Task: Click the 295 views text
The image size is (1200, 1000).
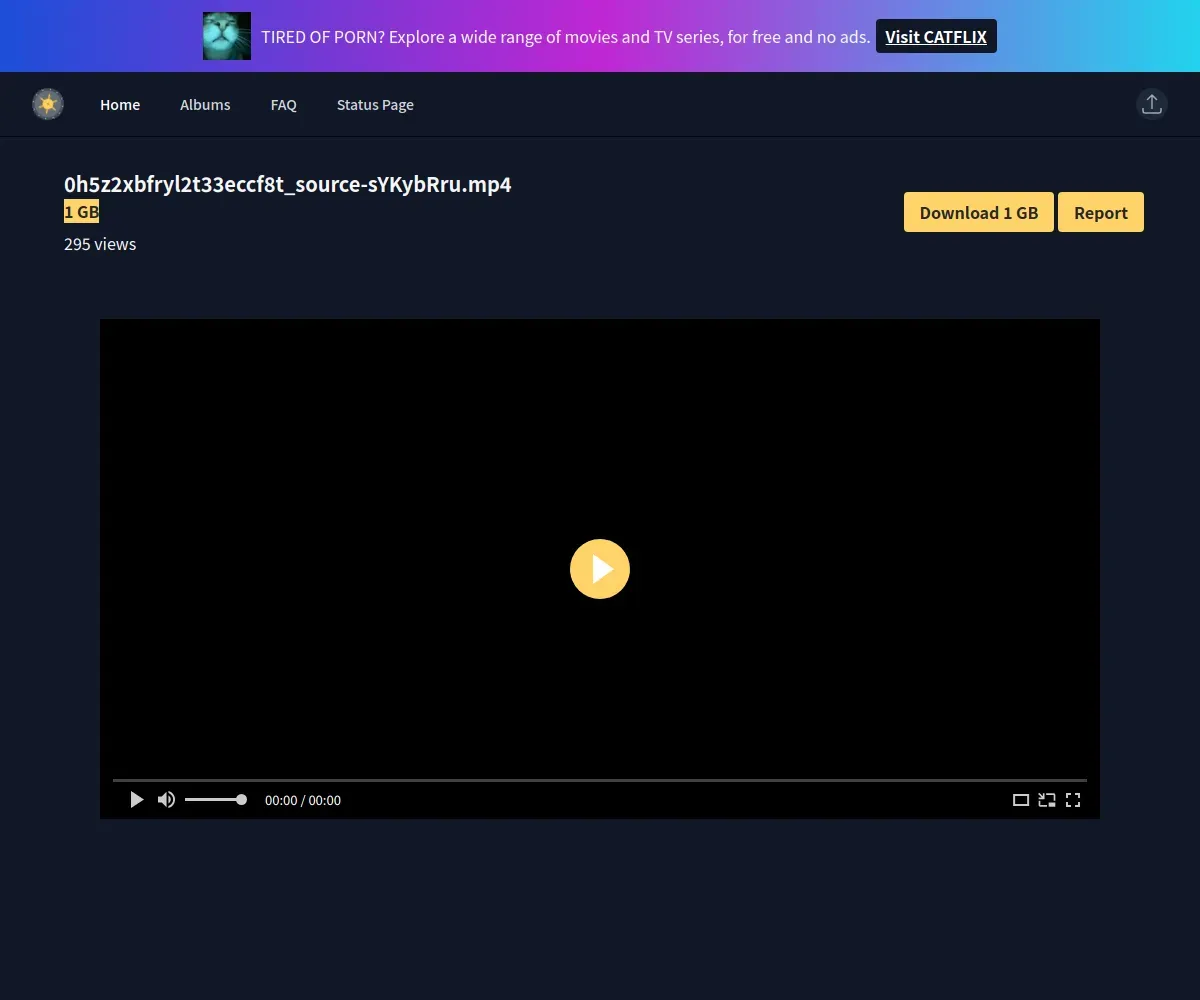Action: tap(100, 244)
